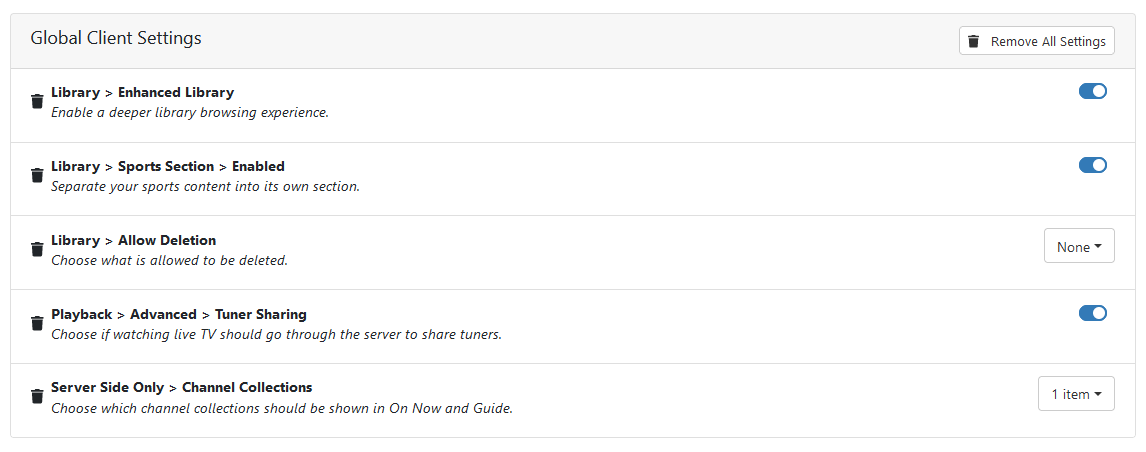Viewport: 1146px width, 452px height.
Task: Open the Allow Deletion "None" dropdown
Action: coord(1079,246)
